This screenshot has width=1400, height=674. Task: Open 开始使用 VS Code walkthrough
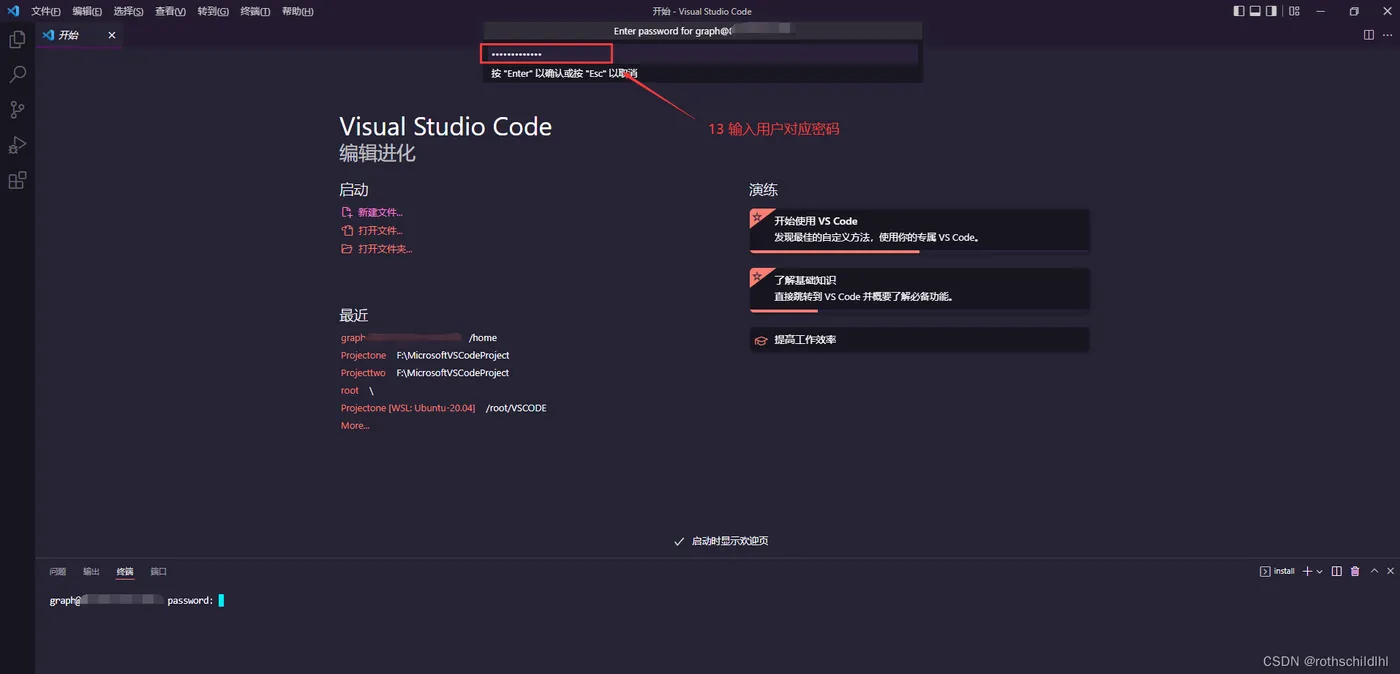click(x=919, y=230)
